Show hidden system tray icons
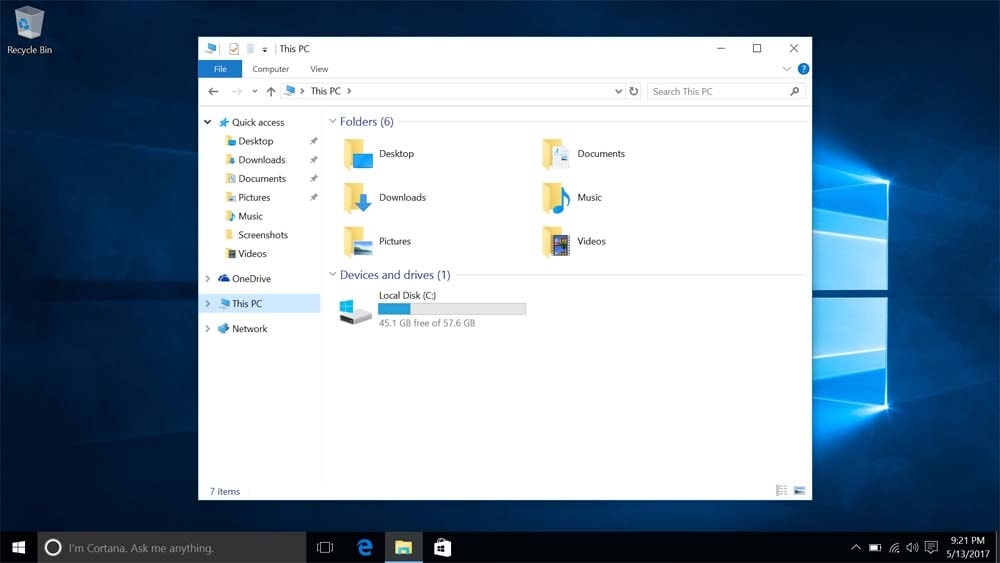This screenshot has height=563, width=1000. (856, 547)
